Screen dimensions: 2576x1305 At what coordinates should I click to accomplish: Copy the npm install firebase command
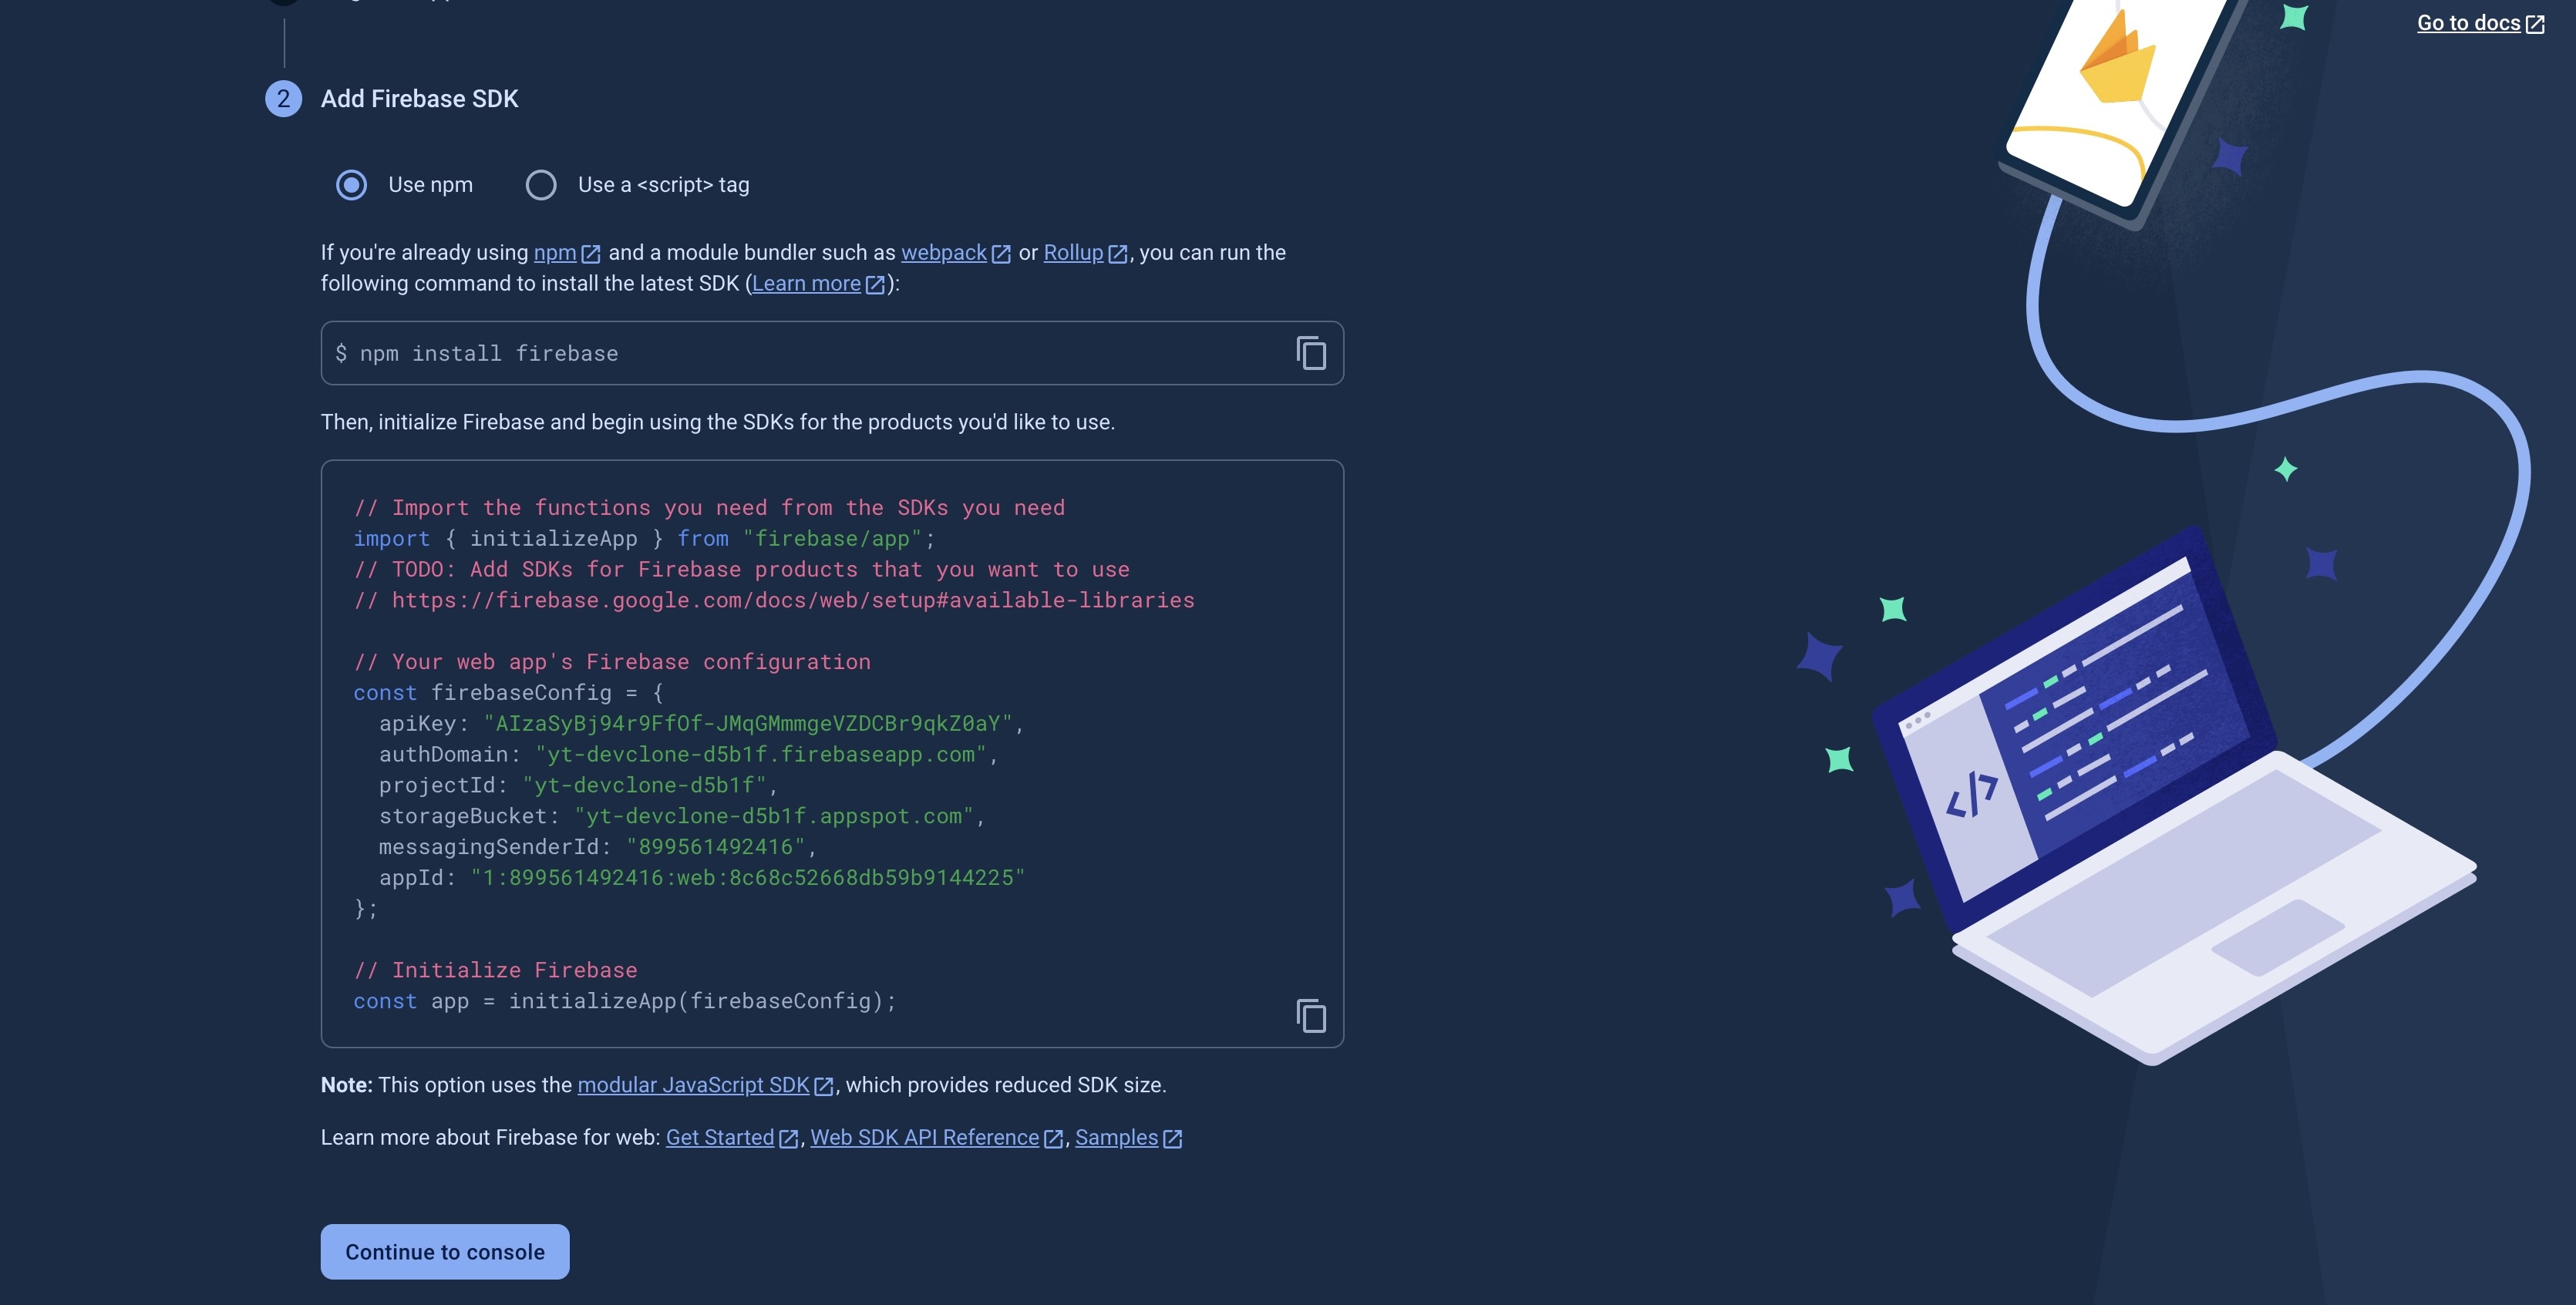[1311, 353]
